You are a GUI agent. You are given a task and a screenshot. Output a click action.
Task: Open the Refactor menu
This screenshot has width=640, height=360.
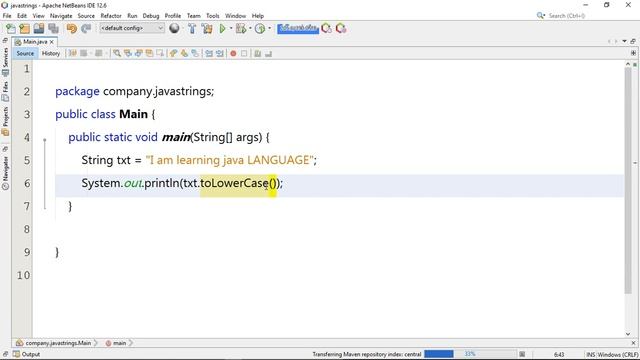pyautogui.click(x=111, y=16)
